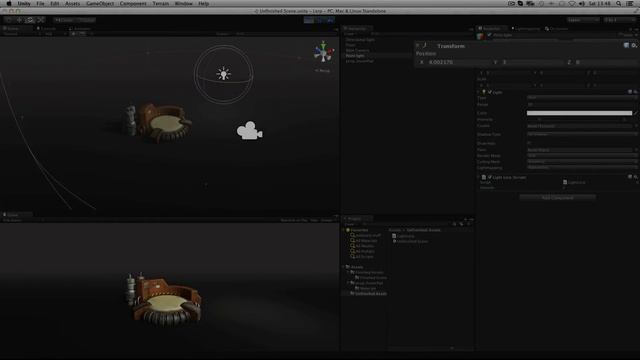Image resolution: width=640 pixels, height=360 pixels.
Task: Open the script component gear menu
Action: click(x=636, y=177)
